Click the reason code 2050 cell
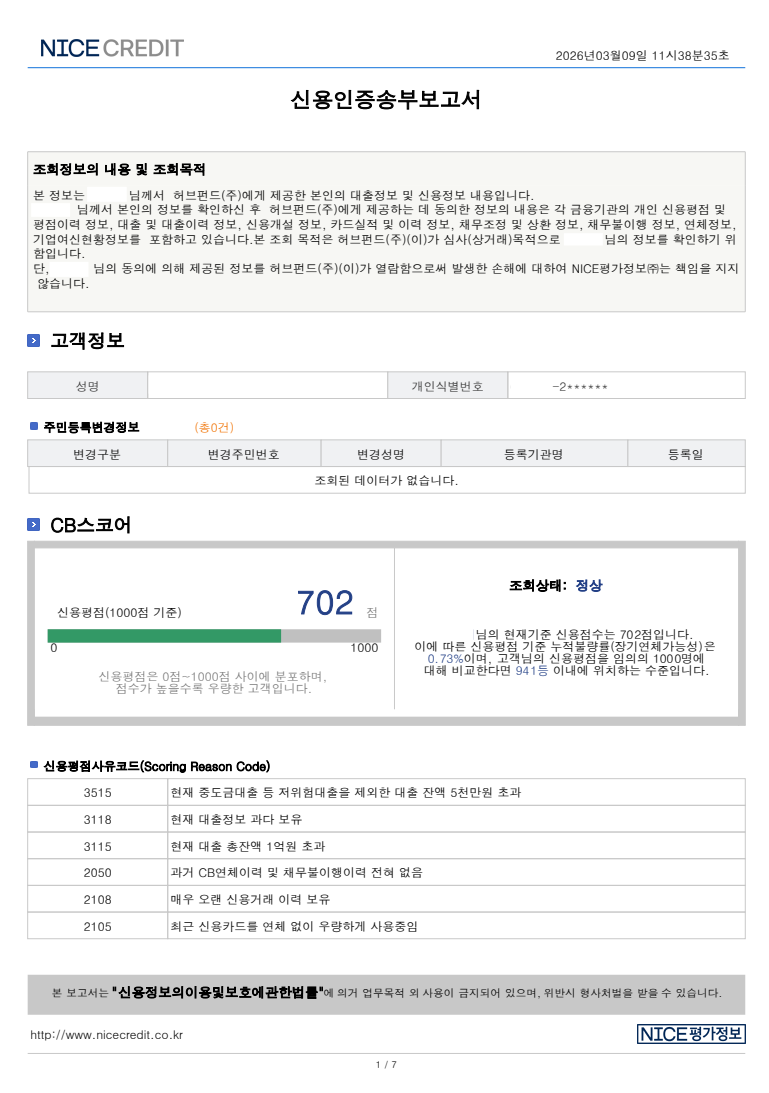This screenshot has height=1093, width=769. [x=98, y=873]
